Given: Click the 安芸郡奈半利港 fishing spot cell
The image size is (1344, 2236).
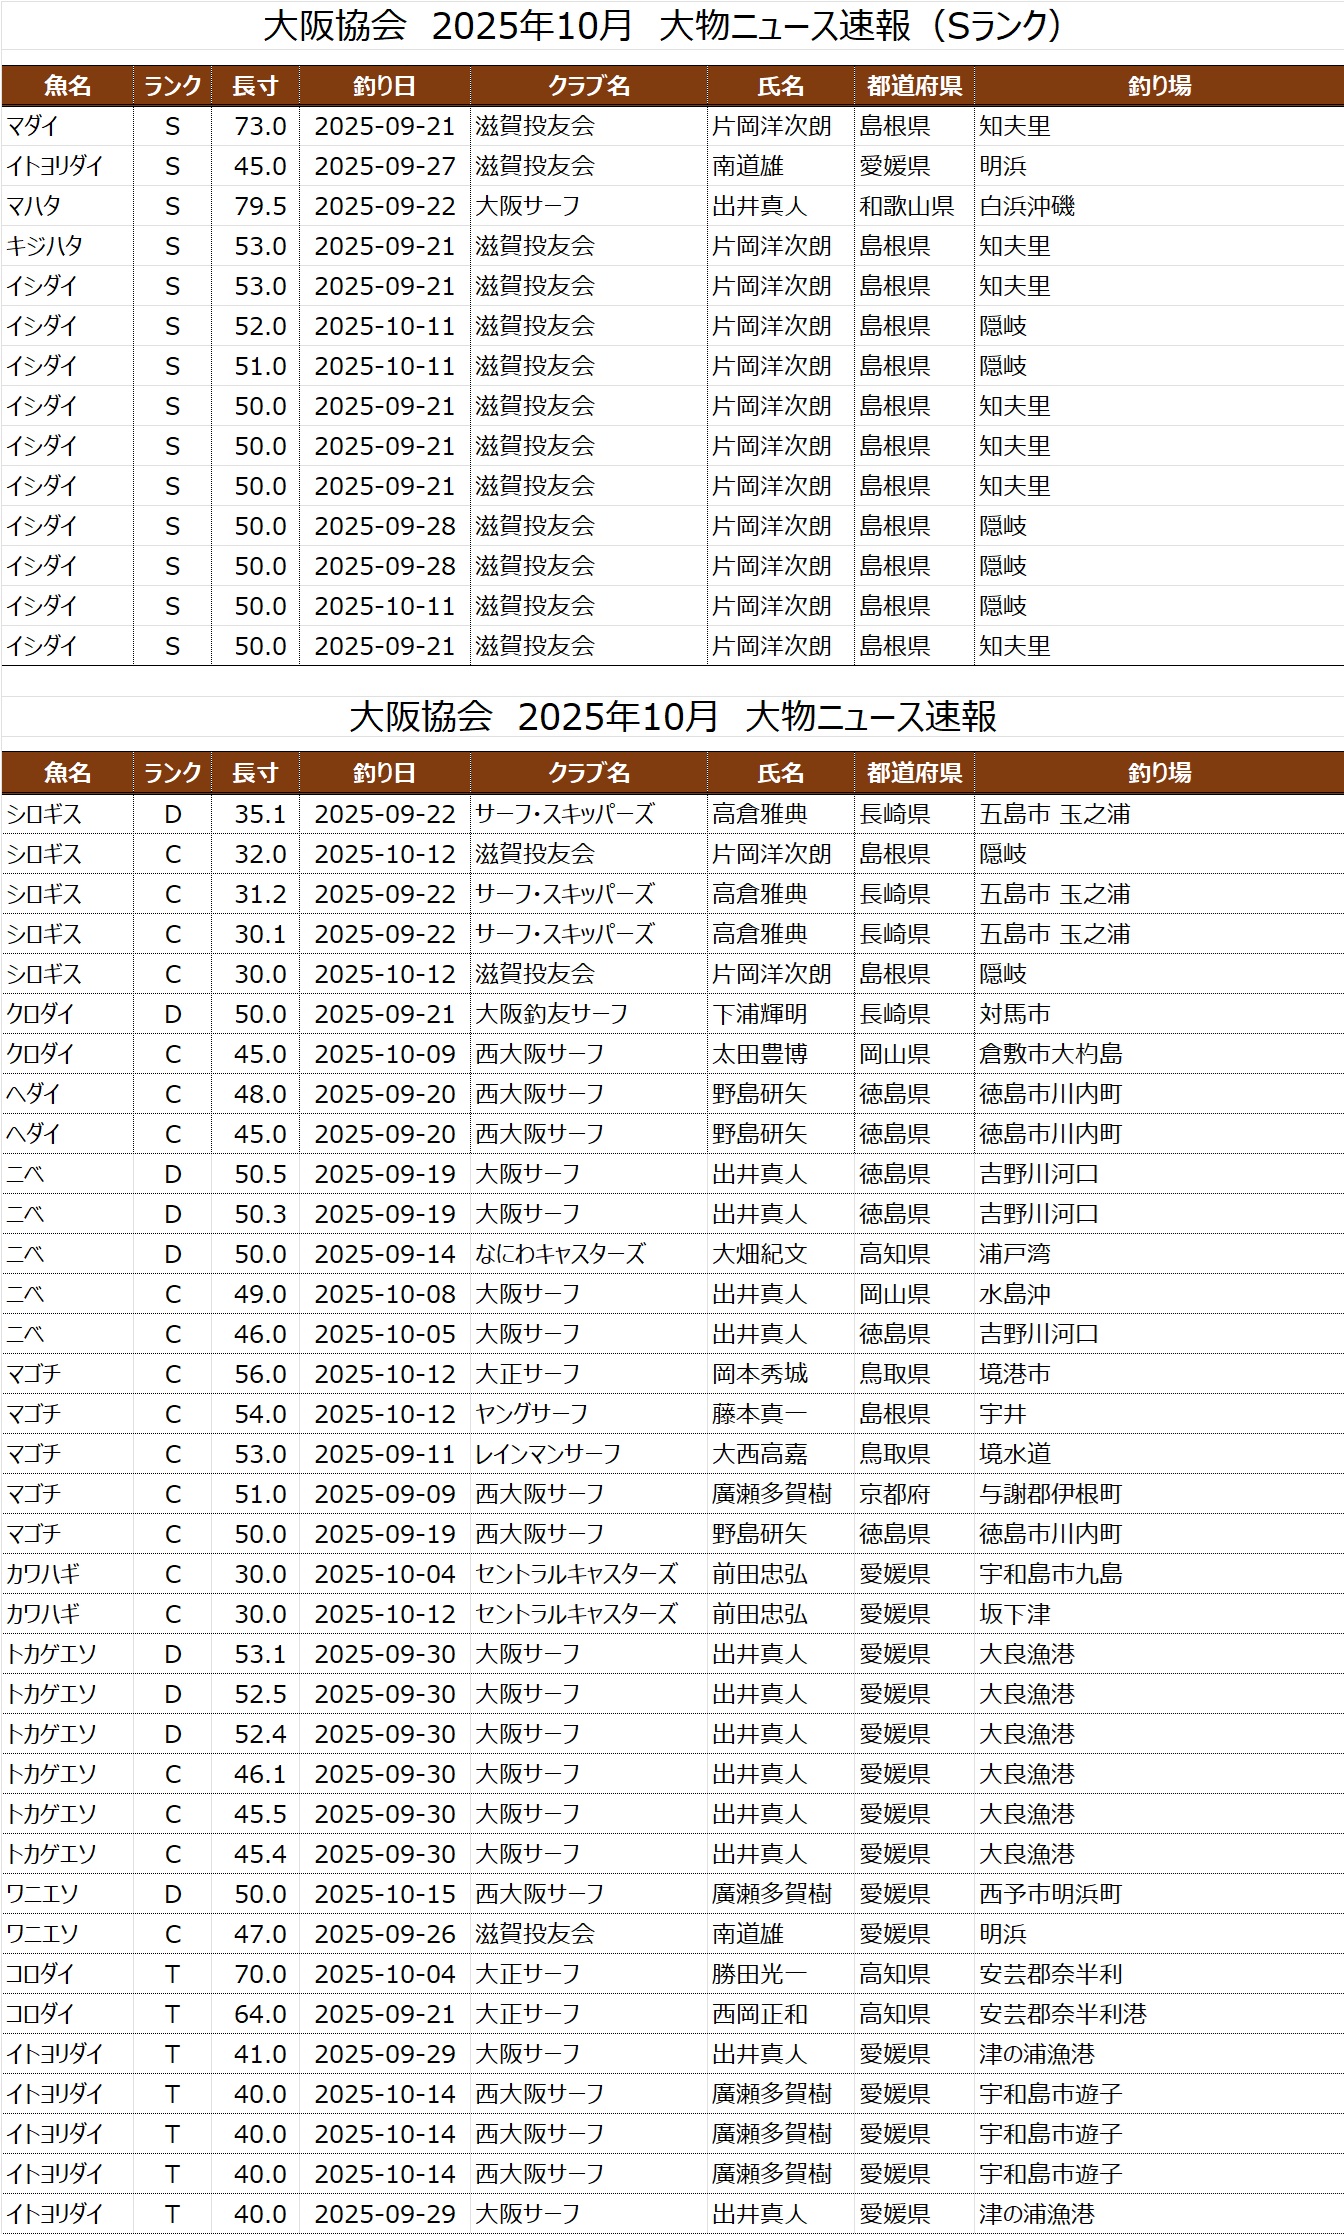Looking at the screenshot, I should 1062,2014.
